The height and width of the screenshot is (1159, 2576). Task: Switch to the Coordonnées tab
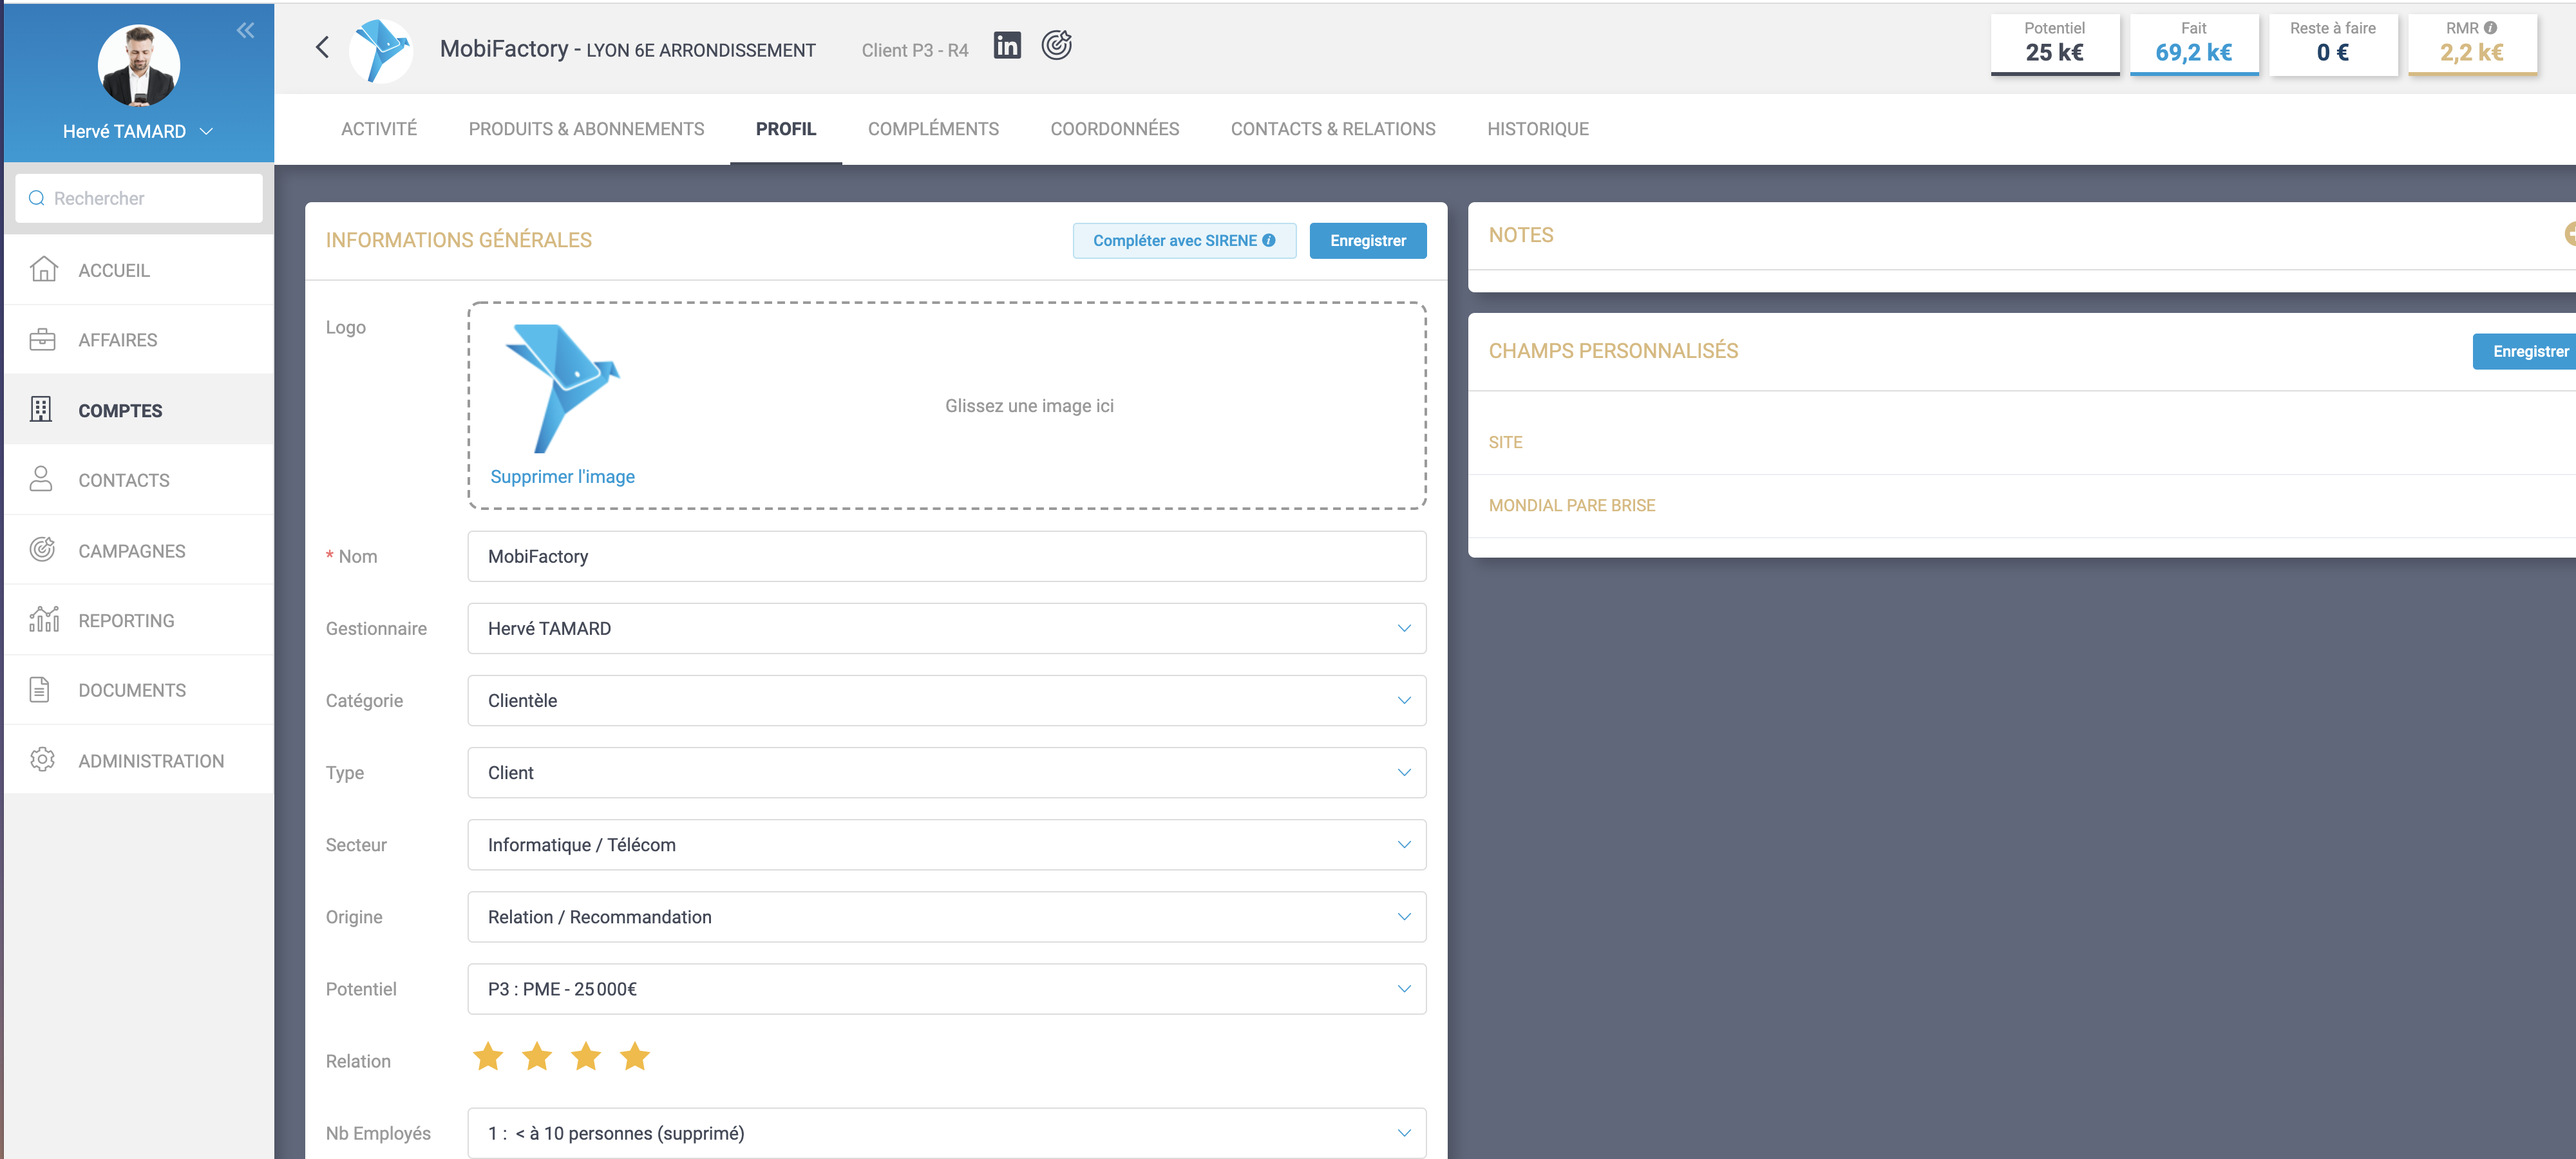point(1114,129)
